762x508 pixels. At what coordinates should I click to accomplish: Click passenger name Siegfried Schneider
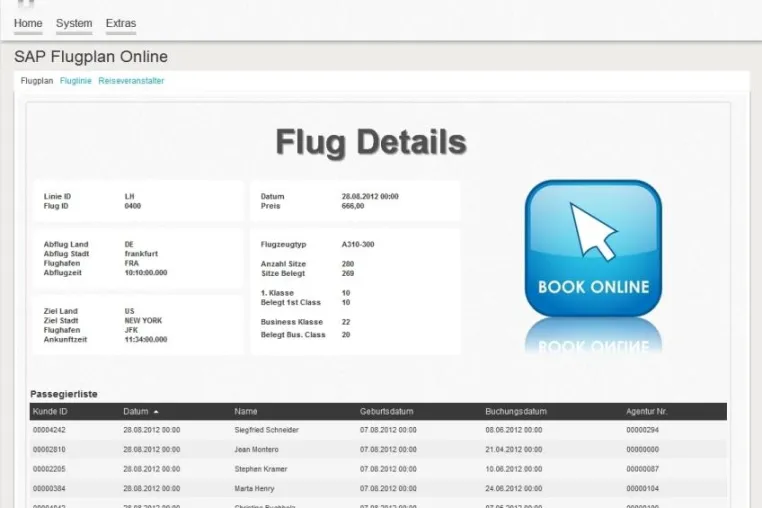tap(267, 430)
